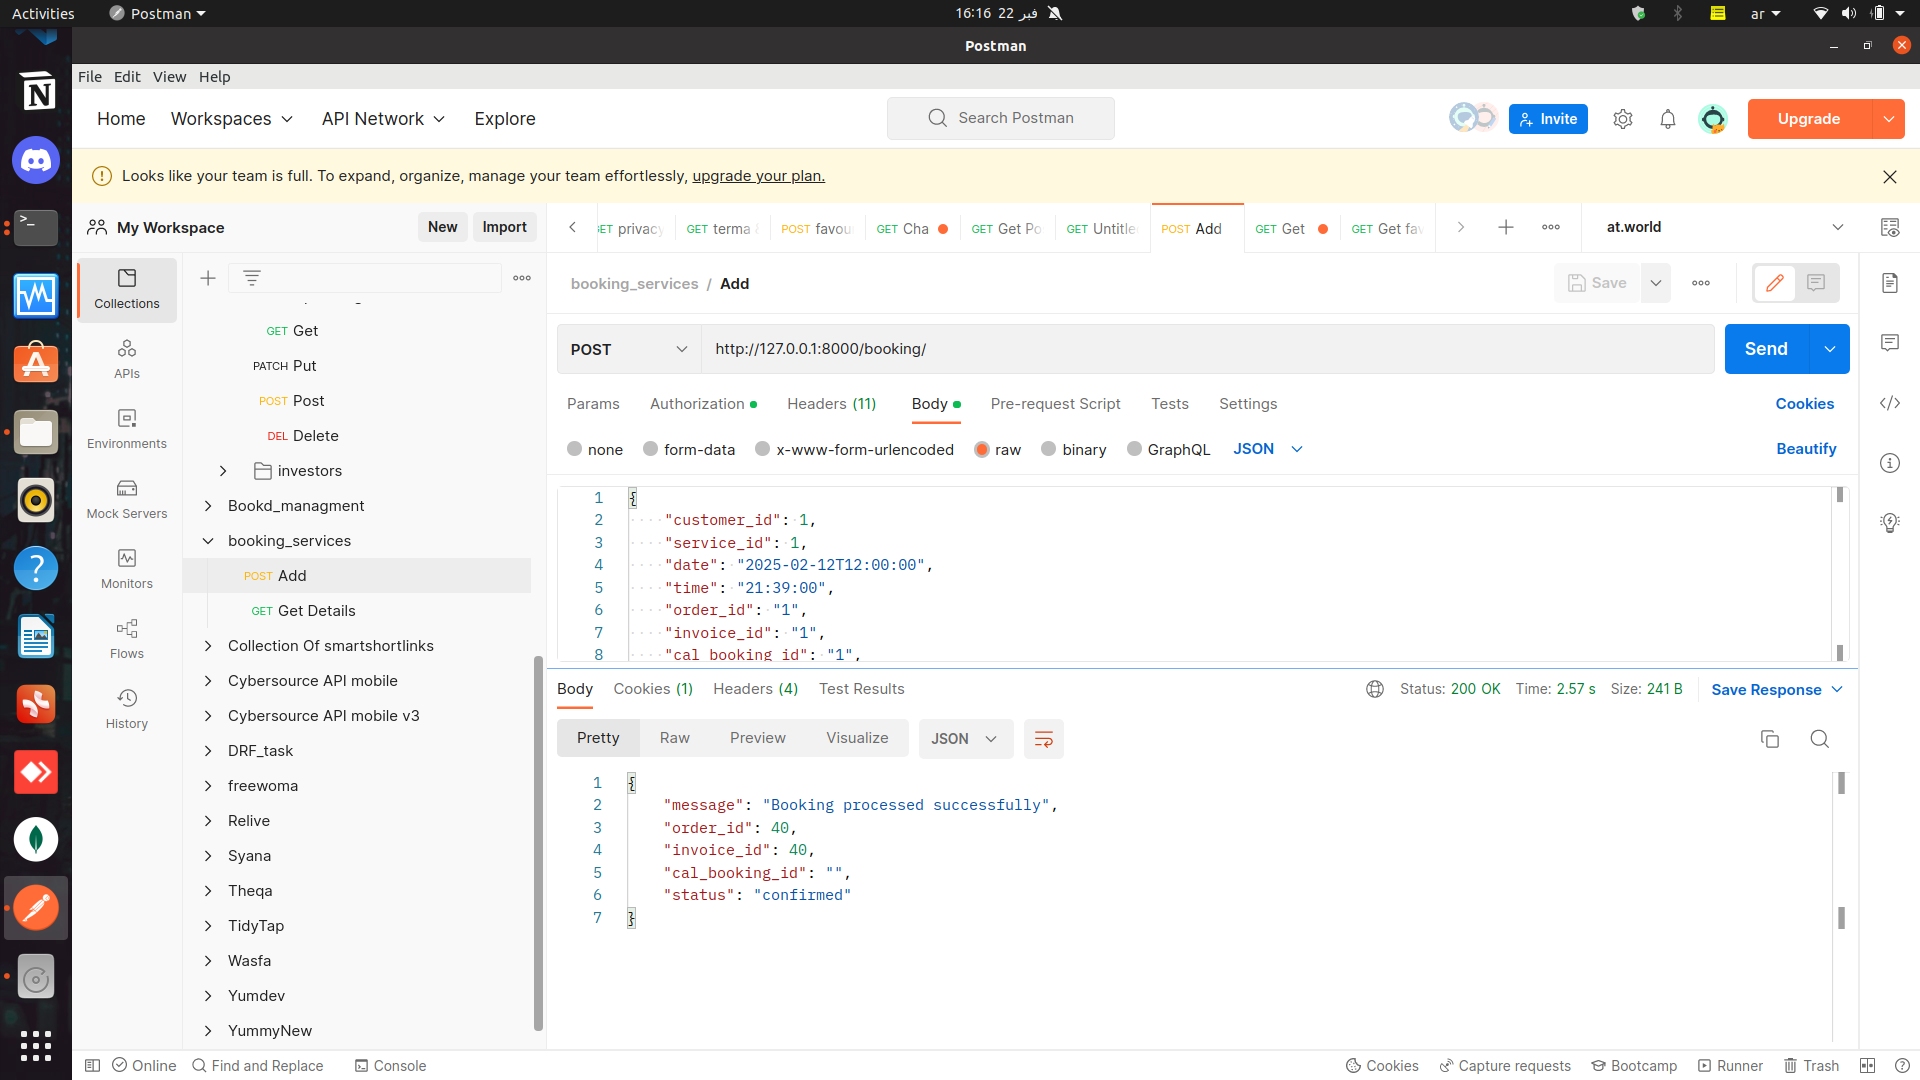Send the POST booking request
The image size is (1920, 1080).
[1766, 349]
